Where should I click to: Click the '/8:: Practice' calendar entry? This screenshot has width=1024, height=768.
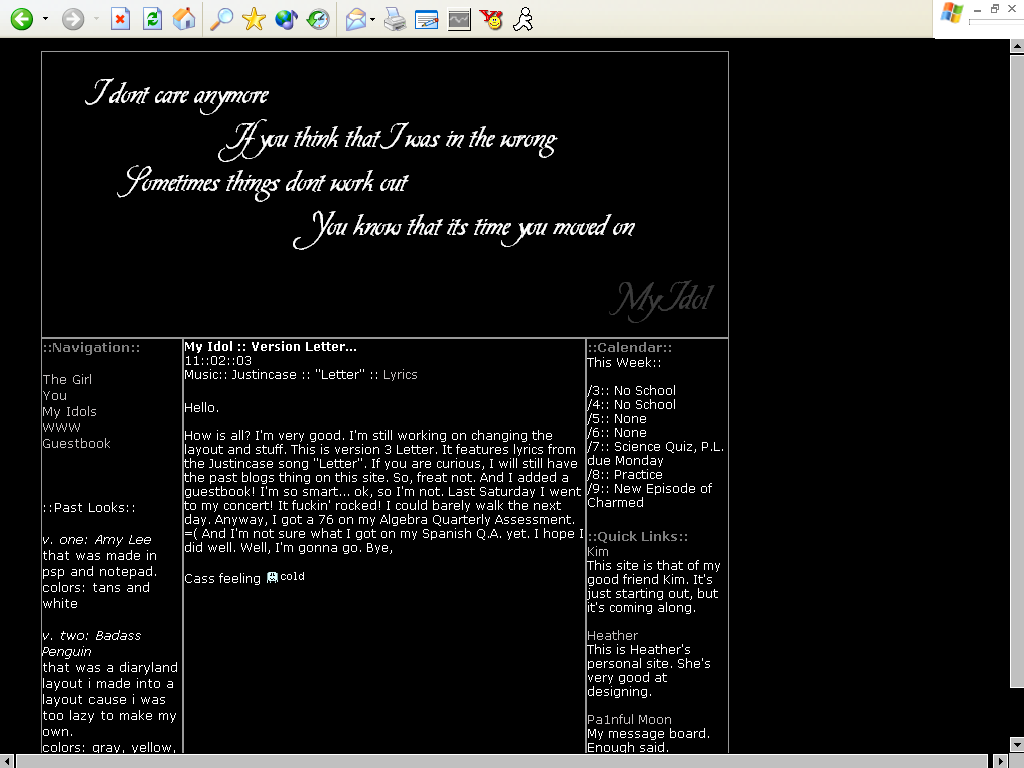pyautogui.click(x=625, y=475)
